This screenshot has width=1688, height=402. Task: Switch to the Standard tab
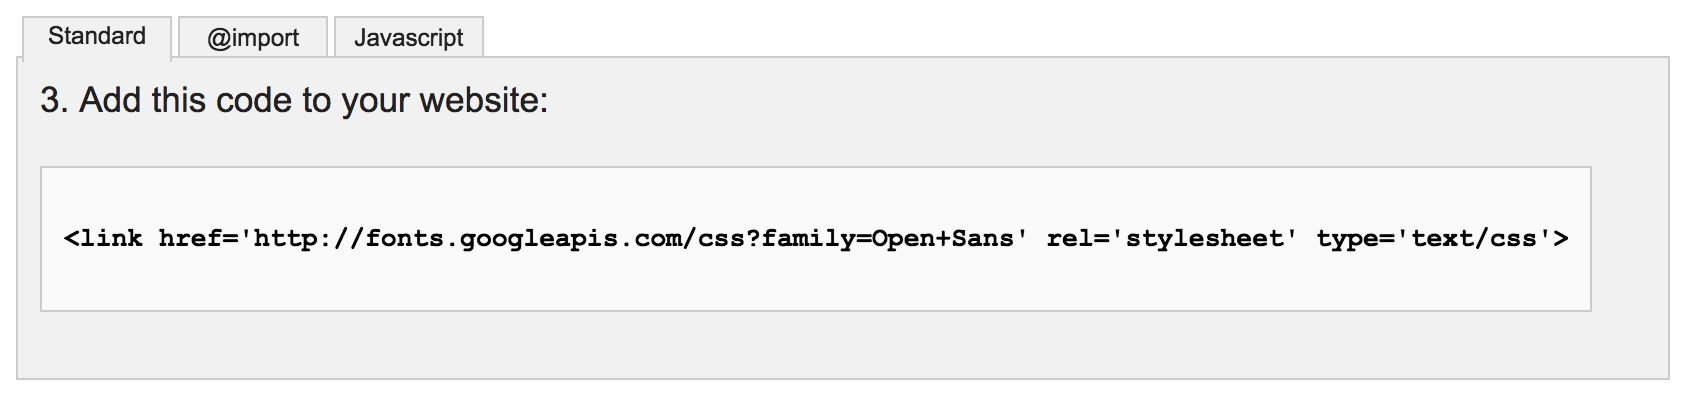(x=97, y=37)
